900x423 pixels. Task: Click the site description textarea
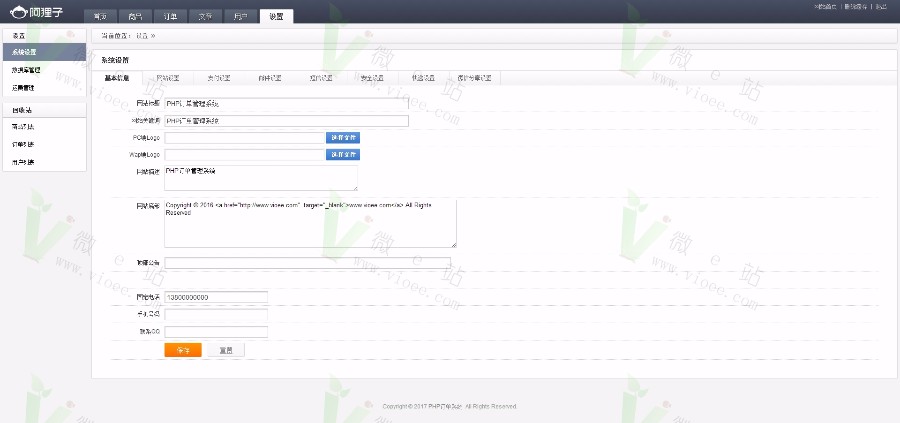(261, 178)
